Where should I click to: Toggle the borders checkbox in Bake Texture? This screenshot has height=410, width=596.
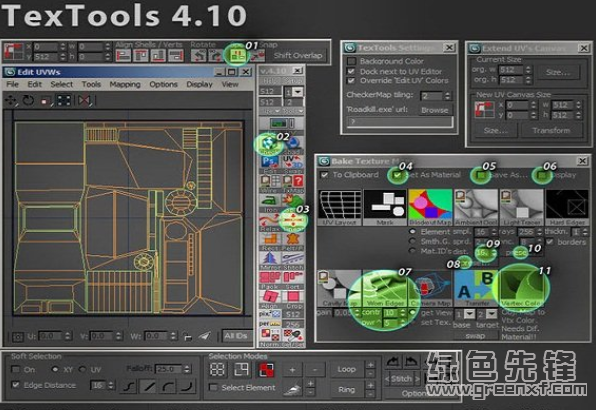coord(550,242)
